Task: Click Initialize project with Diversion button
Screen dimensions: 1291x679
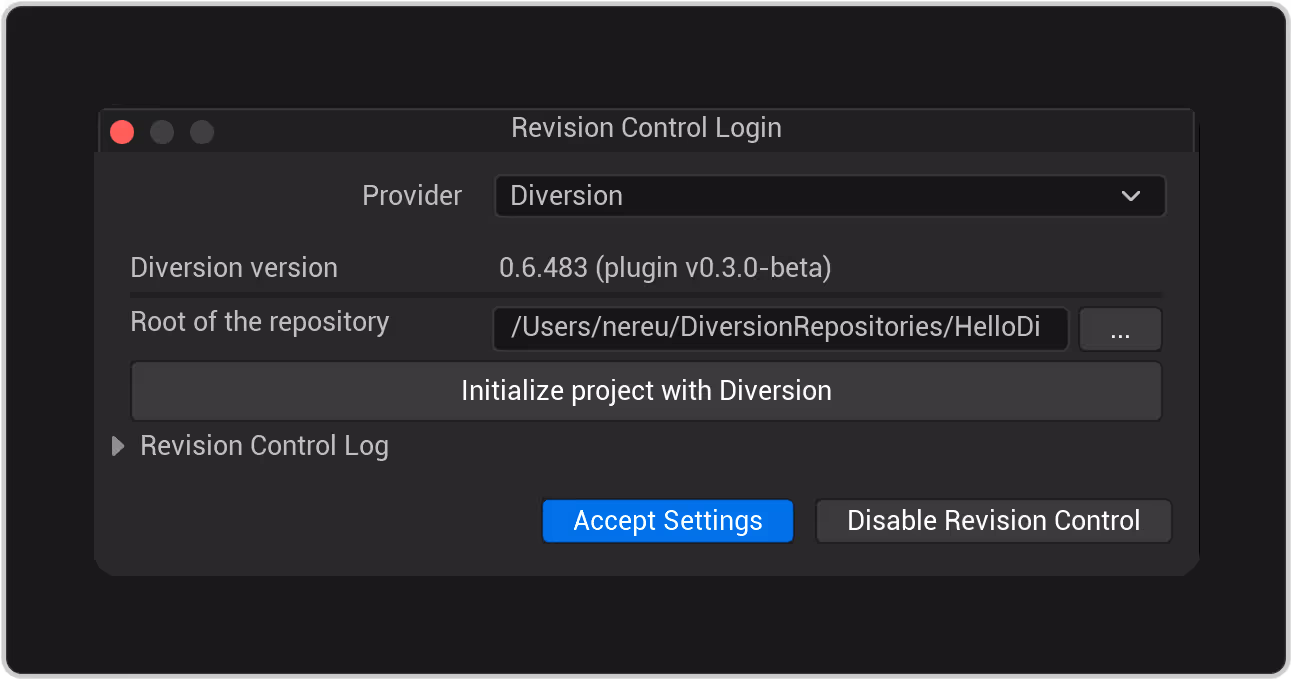Action: click(646, 390)
